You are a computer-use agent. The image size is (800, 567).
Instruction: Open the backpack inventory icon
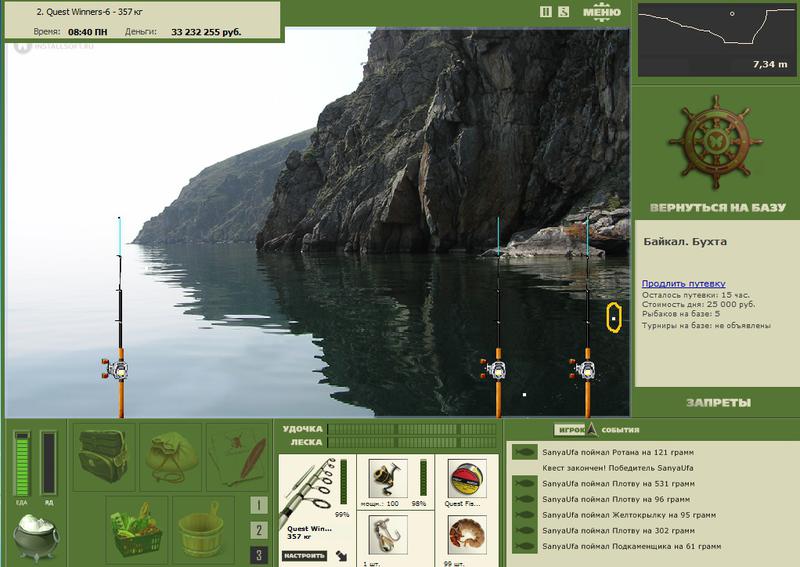(104, 456)
